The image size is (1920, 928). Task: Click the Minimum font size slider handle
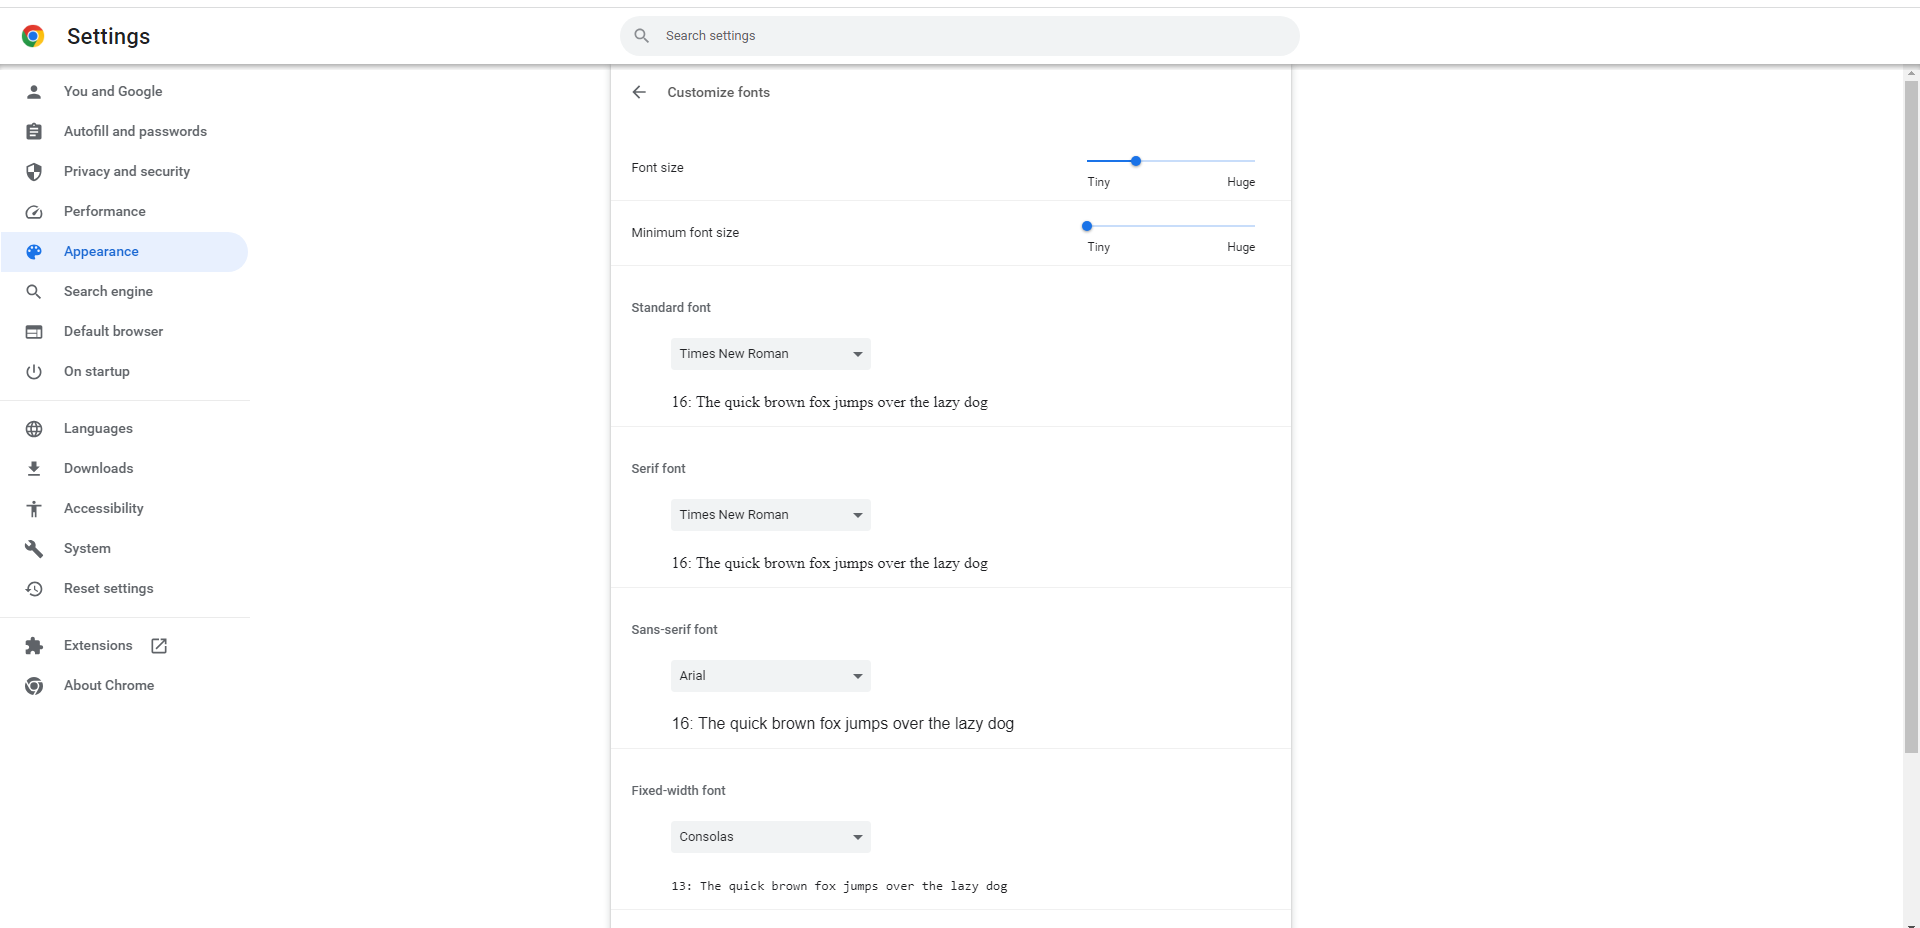(x=1087, y=226)
